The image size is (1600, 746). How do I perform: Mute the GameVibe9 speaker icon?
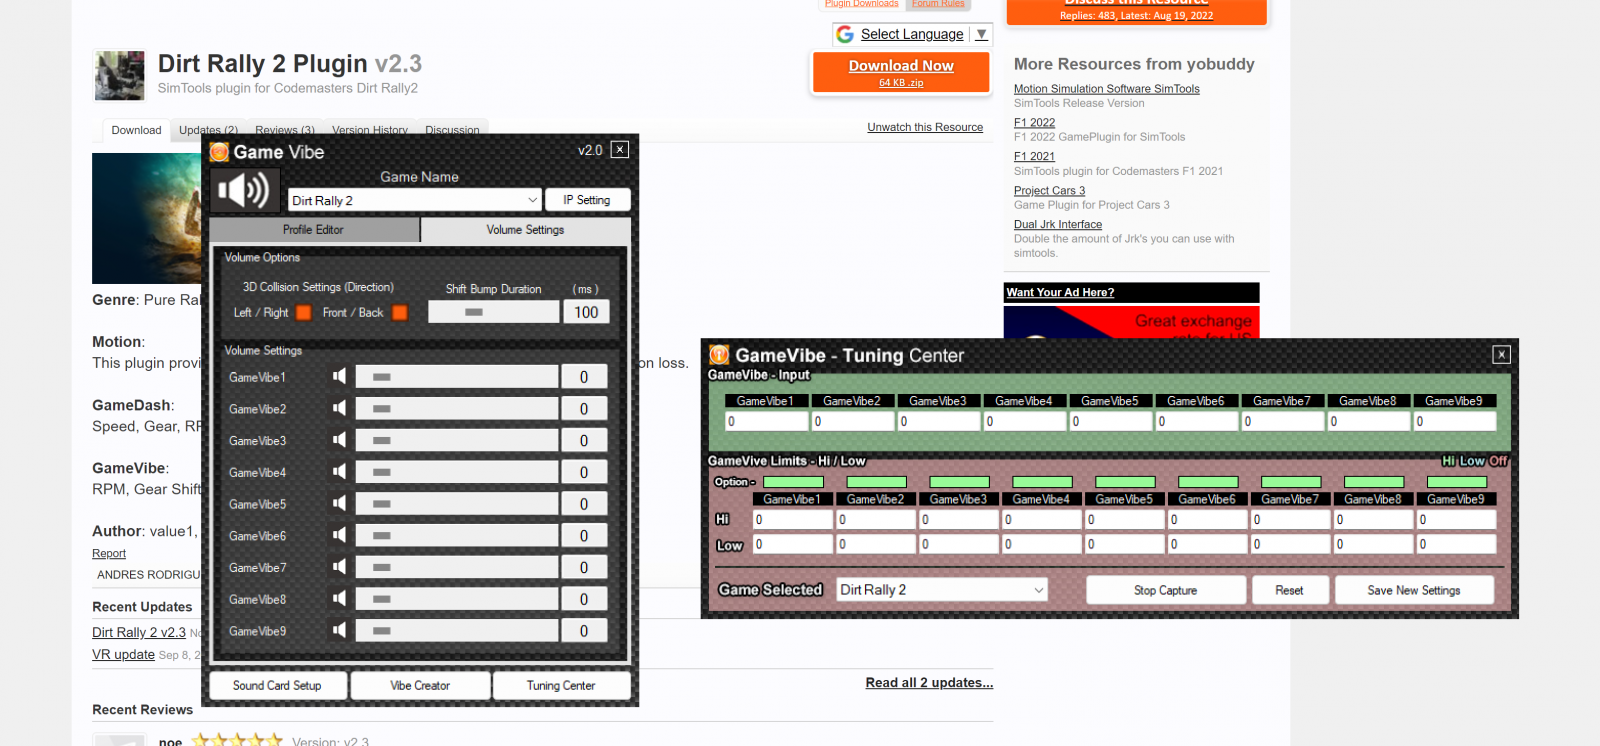tap(340, 630)
